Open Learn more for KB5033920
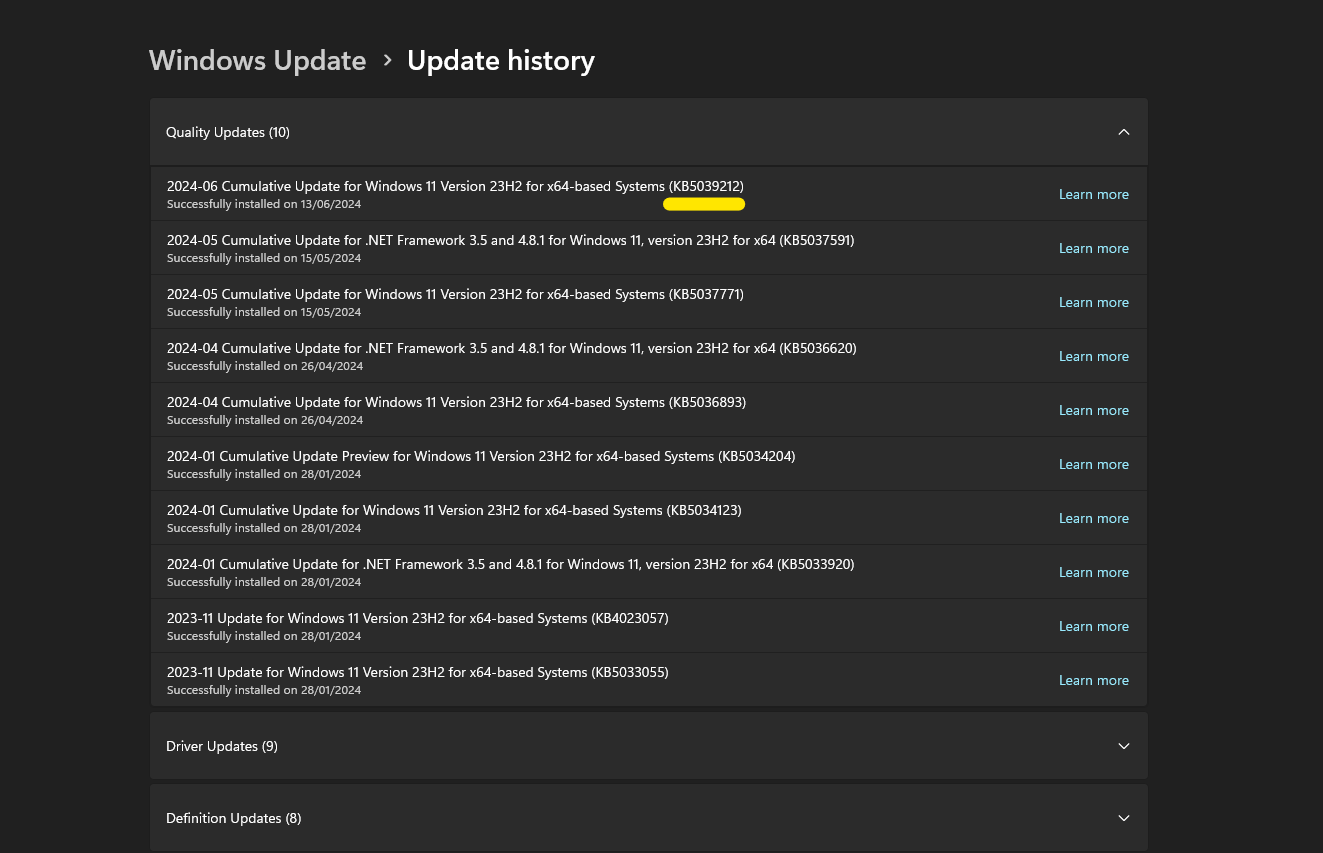1323x853 pixels. (1093, 572)
